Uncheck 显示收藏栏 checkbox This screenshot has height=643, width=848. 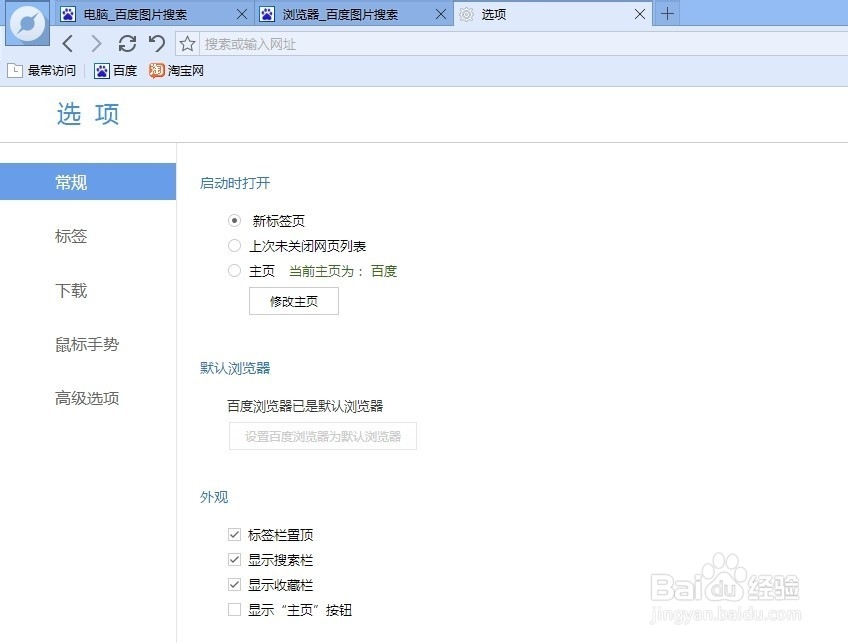[x=234, y=585]
